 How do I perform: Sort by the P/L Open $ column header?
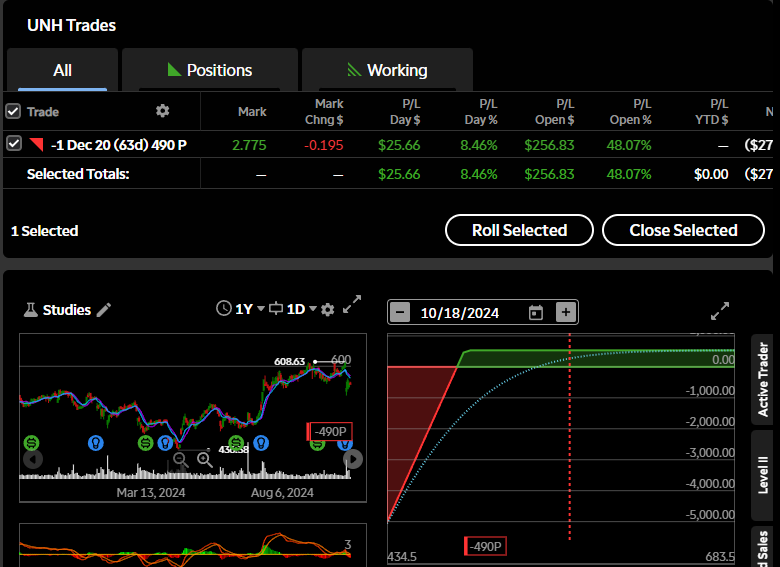point(555,111)
